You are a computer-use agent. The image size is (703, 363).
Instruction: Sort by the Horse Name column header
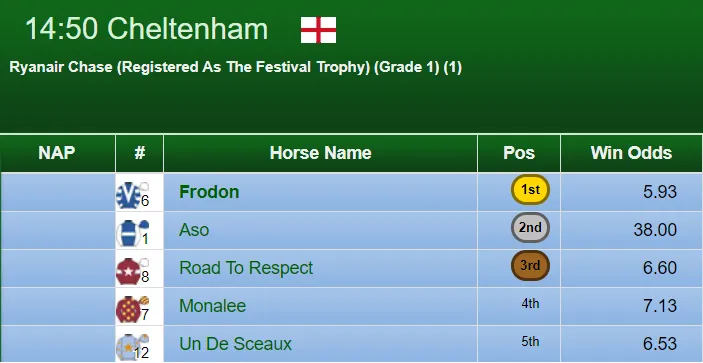[x=321, y=153]
